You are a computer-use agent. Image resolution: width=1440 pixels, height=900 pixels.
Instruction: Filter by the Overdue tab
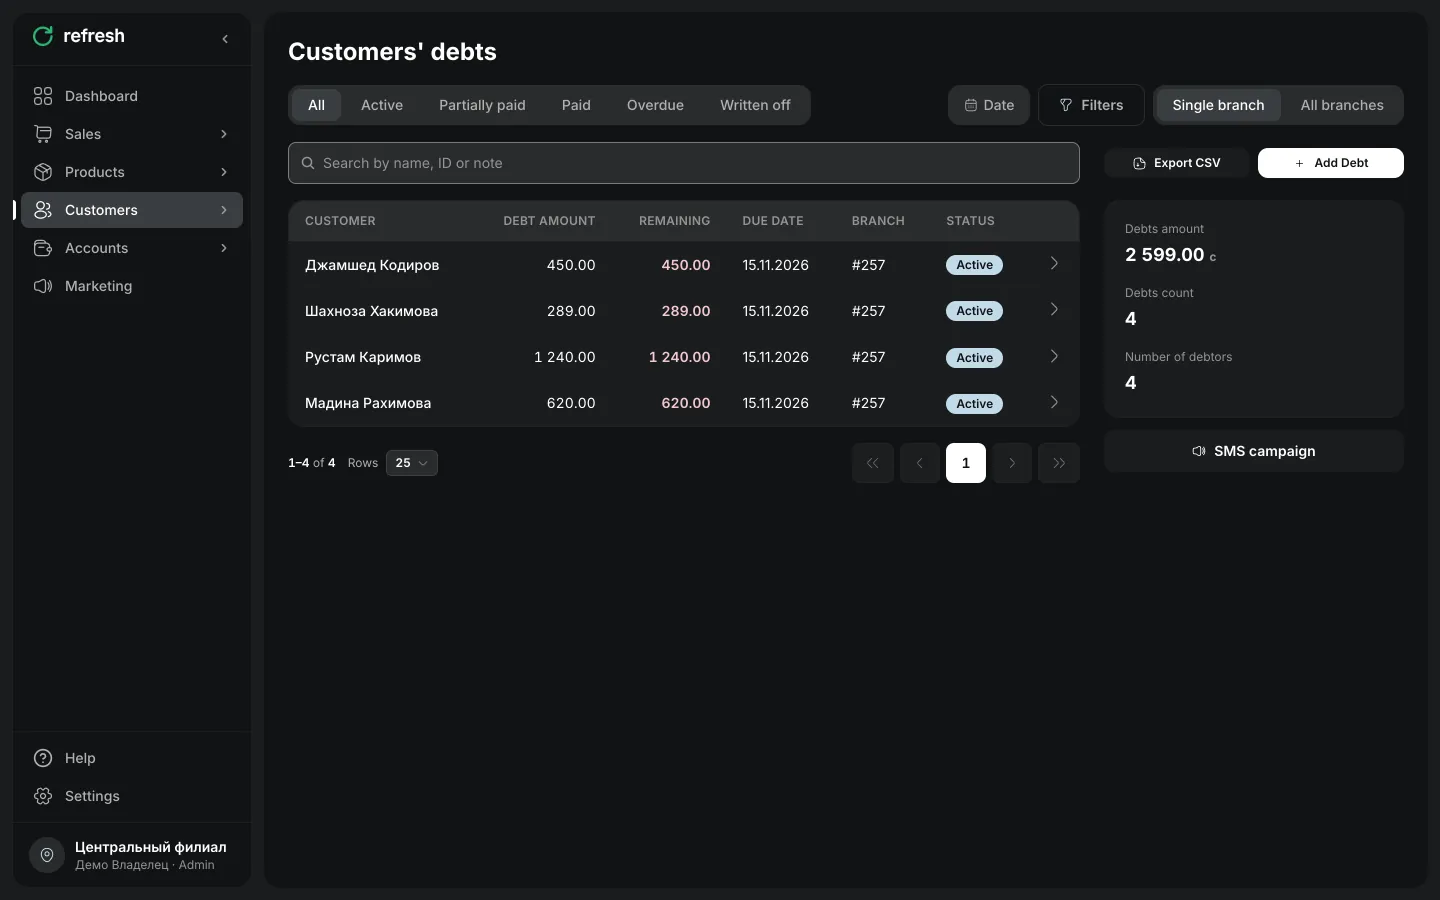point(655,105)
